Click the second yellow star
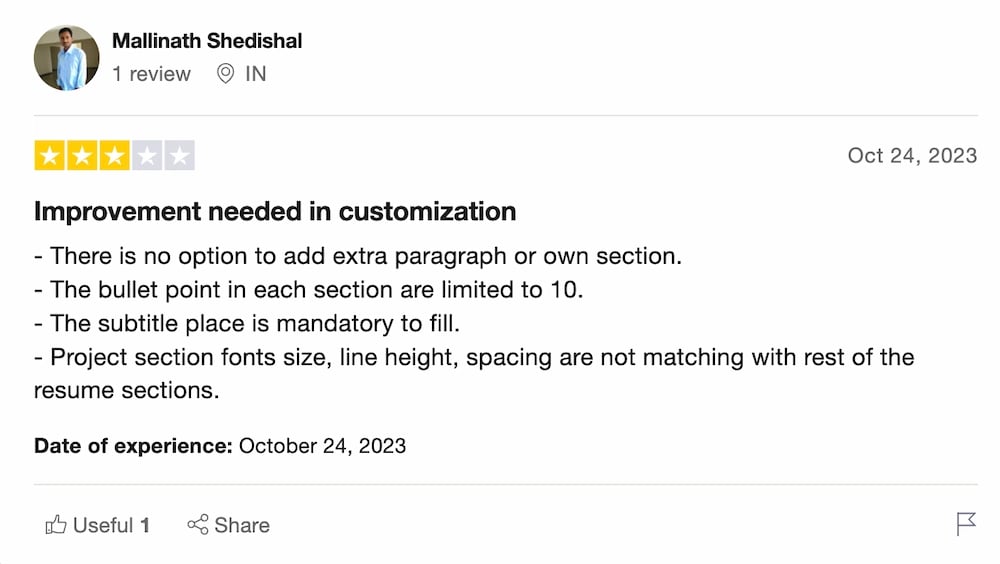Screen dimensions: 1000x564 click(x=82, y=156)
